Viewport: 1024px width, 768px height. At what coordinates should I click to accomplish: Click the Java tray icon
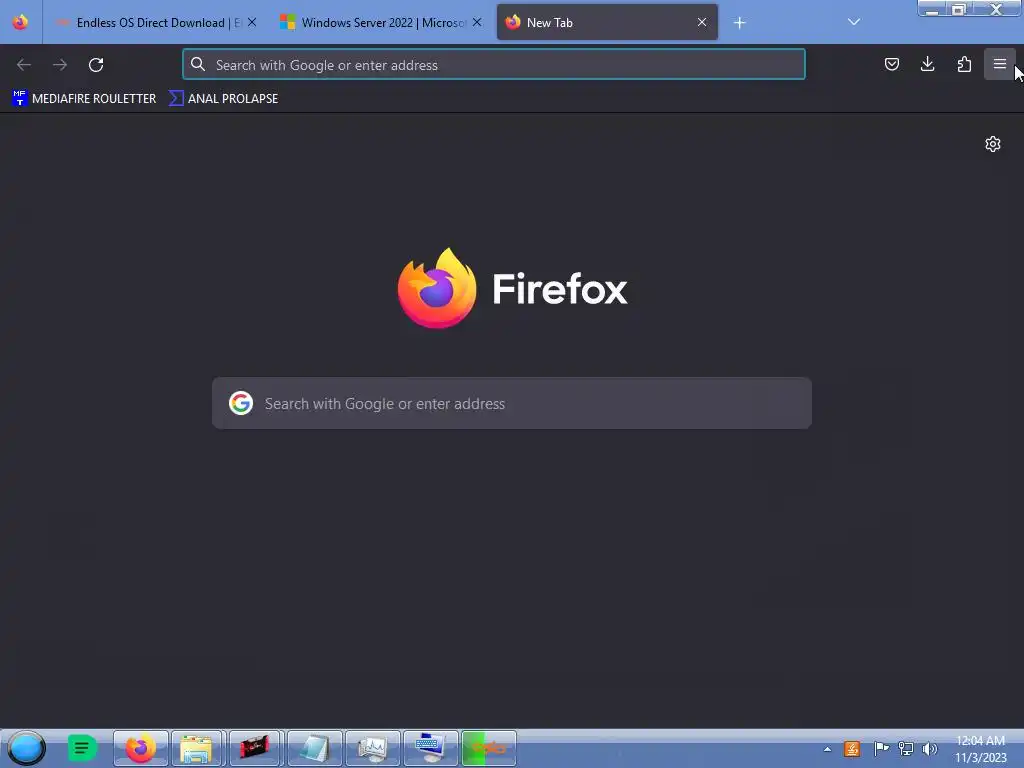tap(852, 749)
